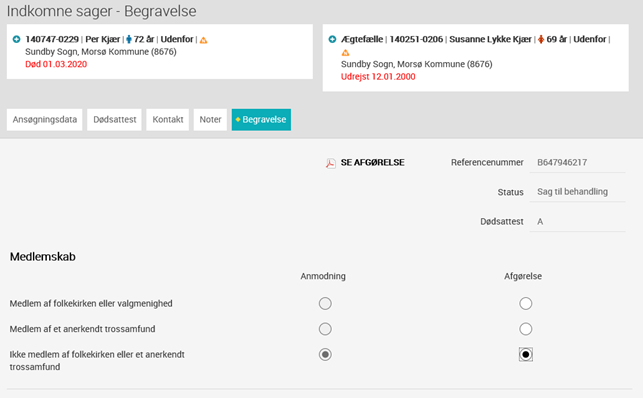Click Referencenummer field B647946217
This screenshot has width=643, height=398.
point(577,163)
